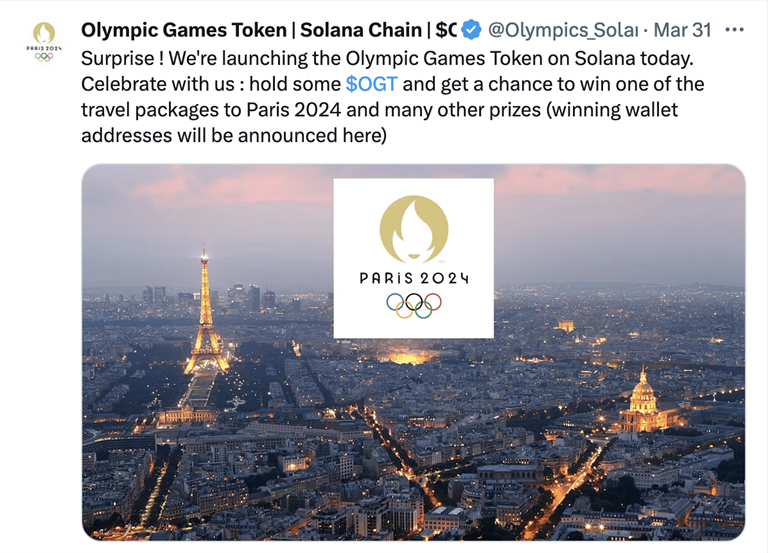
Task: Open the tweet's three-dot more menu
Action: tap(734, 30)
